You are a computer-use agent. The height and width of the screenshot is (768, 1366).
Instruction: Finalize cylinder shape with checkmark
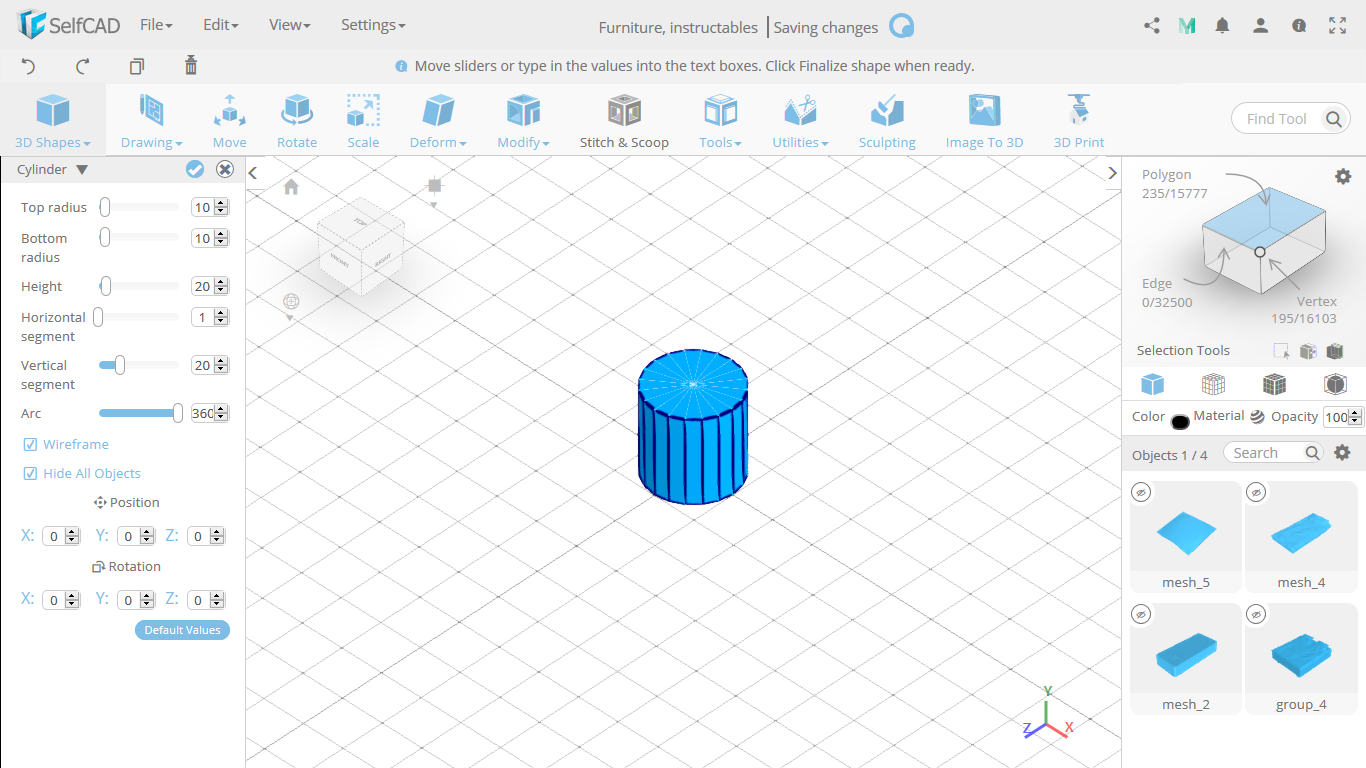pos(195,169)
